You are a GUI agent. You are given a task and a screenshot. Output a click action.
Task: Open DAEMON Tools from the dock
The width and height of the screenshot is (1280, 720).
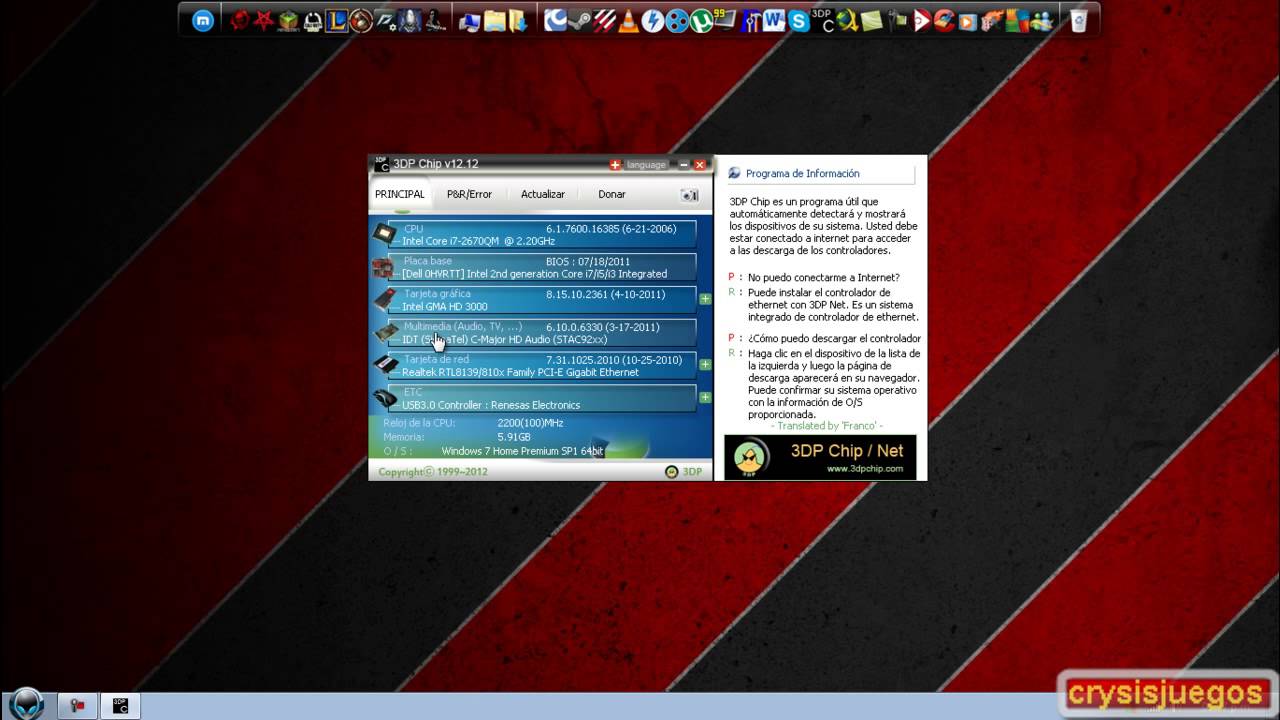point(653,20)
